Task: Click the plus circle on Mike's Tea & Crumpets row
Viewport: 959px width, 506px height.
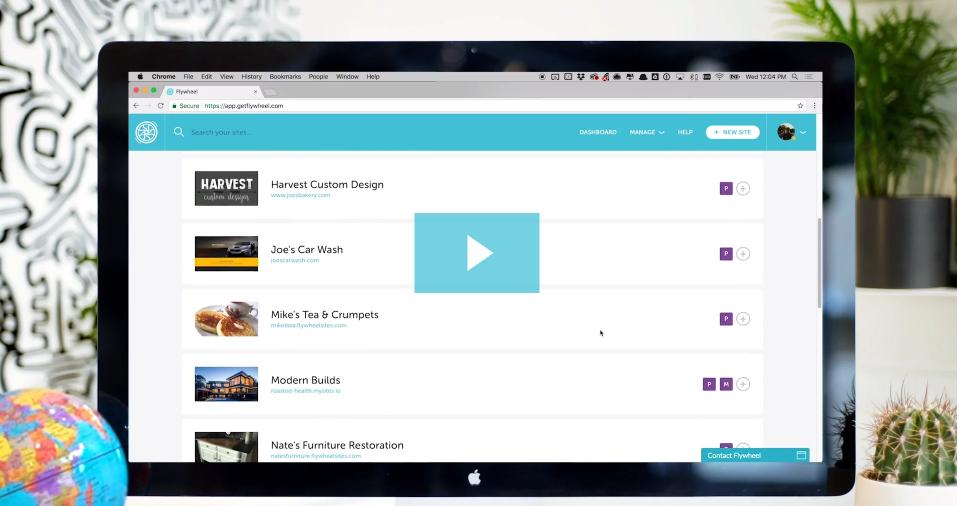Action: click(x=742, y=319)
